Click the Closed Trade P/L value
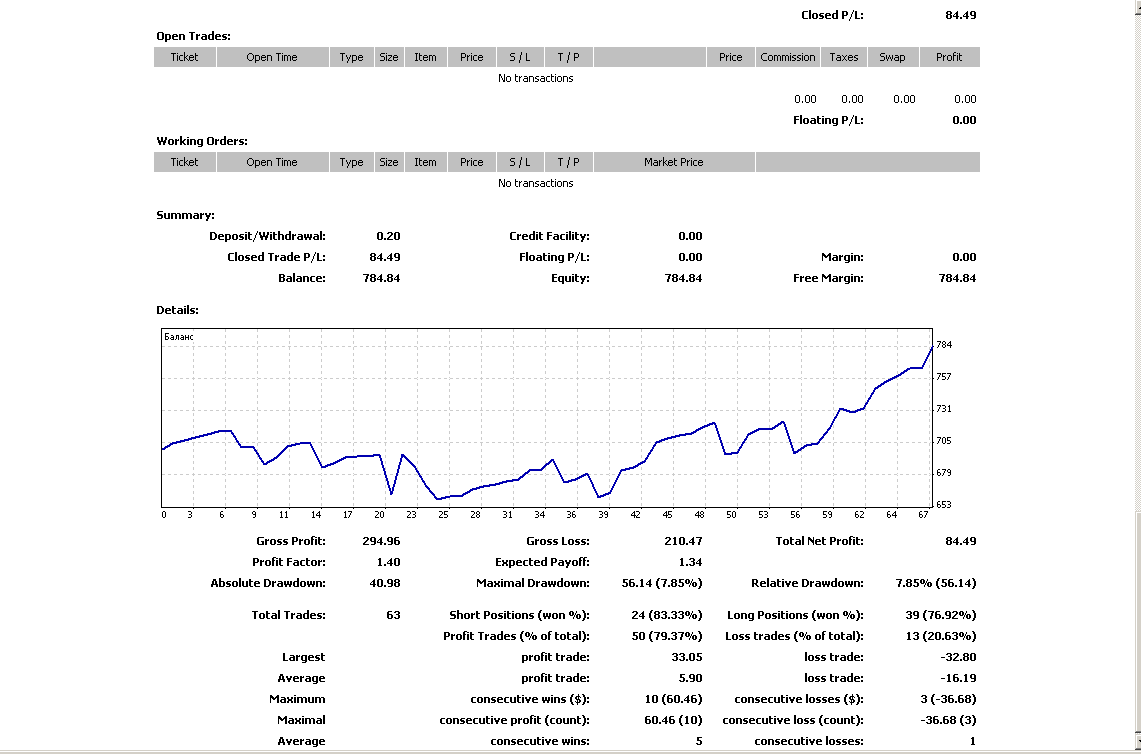This screenshot has width=1146, height=754. [384, 257]
